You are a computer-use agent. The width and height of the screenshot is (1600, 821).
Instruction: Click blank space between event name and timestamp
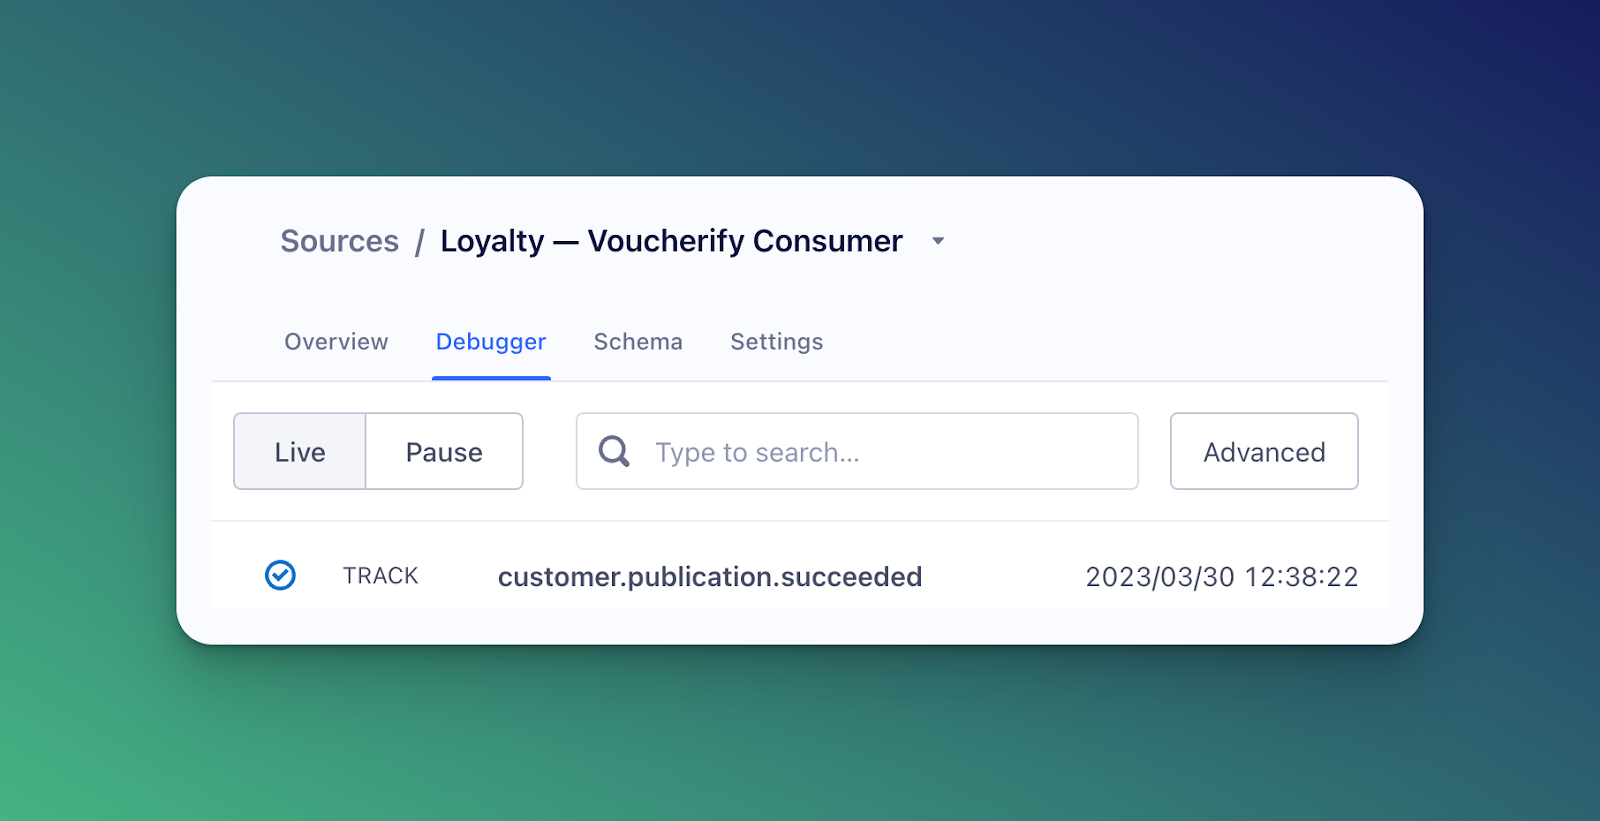(x=1005, y=577)
